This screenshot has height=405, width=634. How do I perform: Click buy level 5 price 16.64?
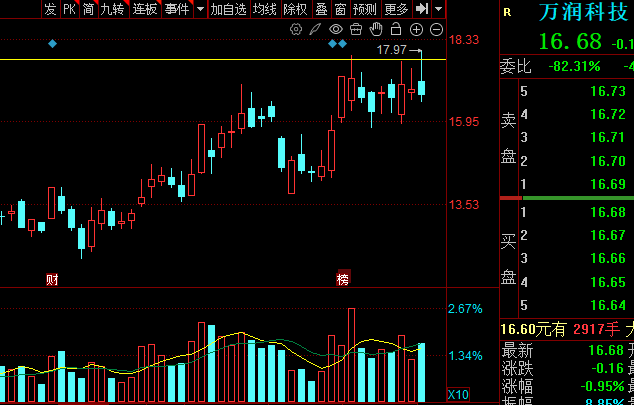(608, 305)
